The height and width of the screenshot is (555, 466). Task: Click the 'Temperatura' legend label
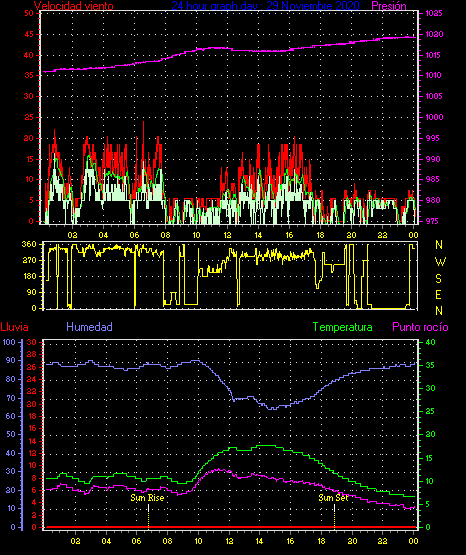coord(343,327)
